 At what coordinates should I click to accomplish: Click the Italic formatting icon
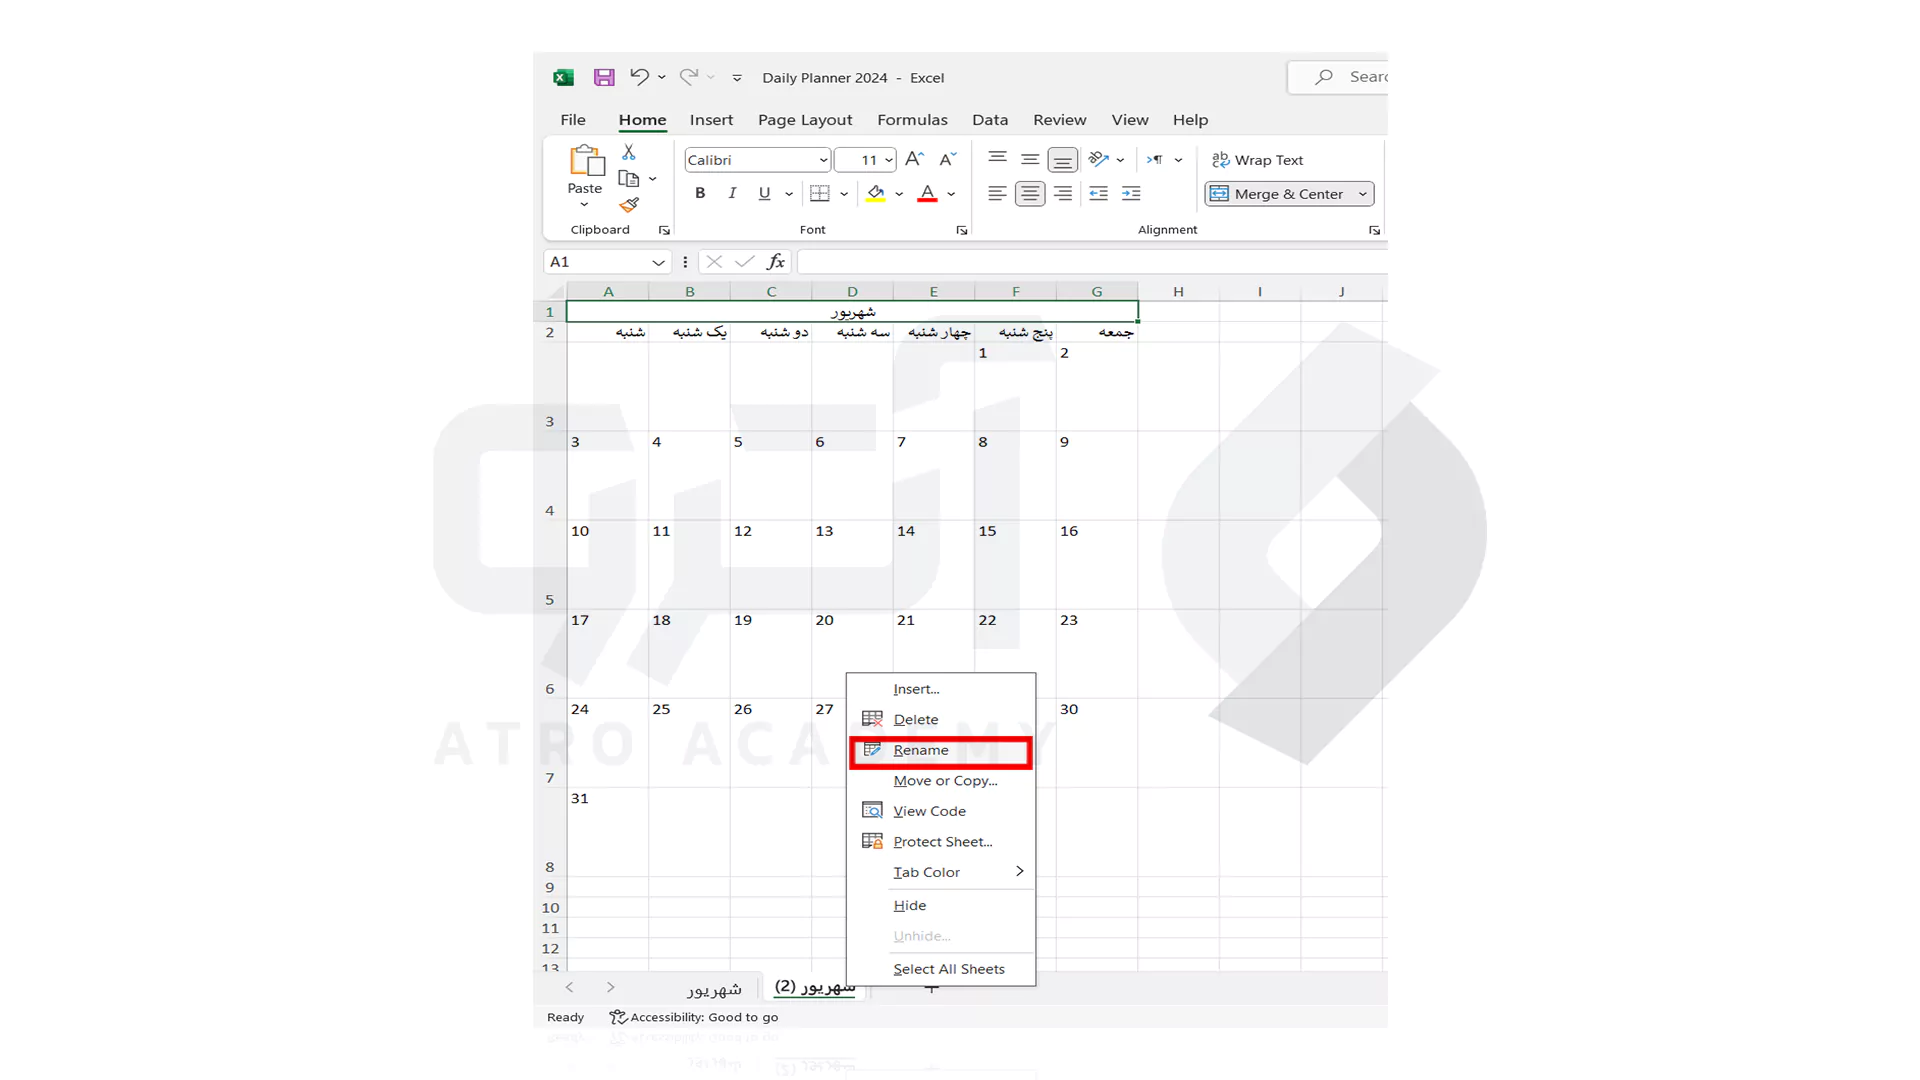[732, 194]
